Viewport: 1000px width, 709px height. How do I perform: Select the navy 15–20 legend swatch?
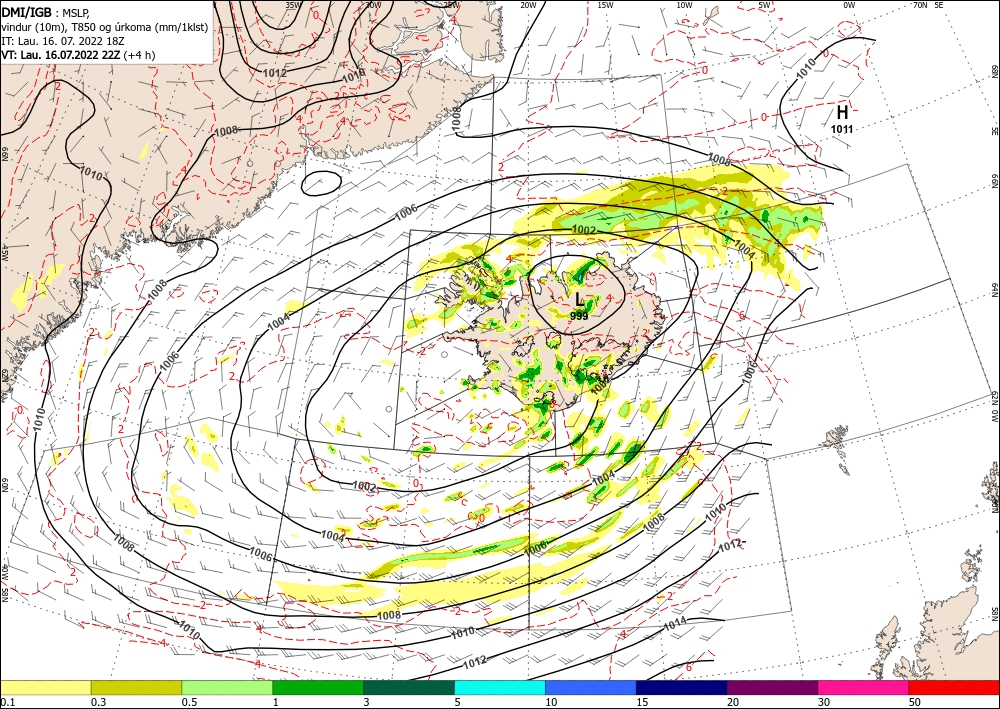click(x=682, y=687)
